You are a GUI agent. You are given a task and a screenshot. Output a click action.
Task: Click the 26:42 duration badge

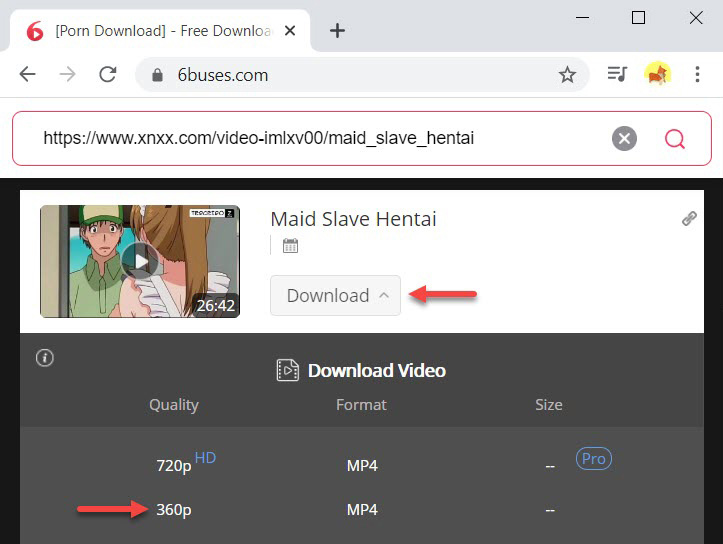pyautogui.click(x=215, y=305)
